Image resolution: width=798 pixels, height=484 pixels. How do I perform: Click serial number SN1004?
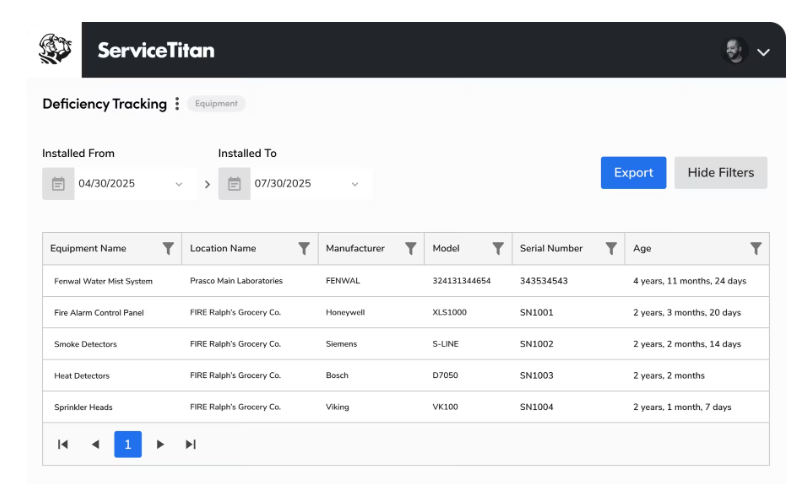tap(536, 407)
